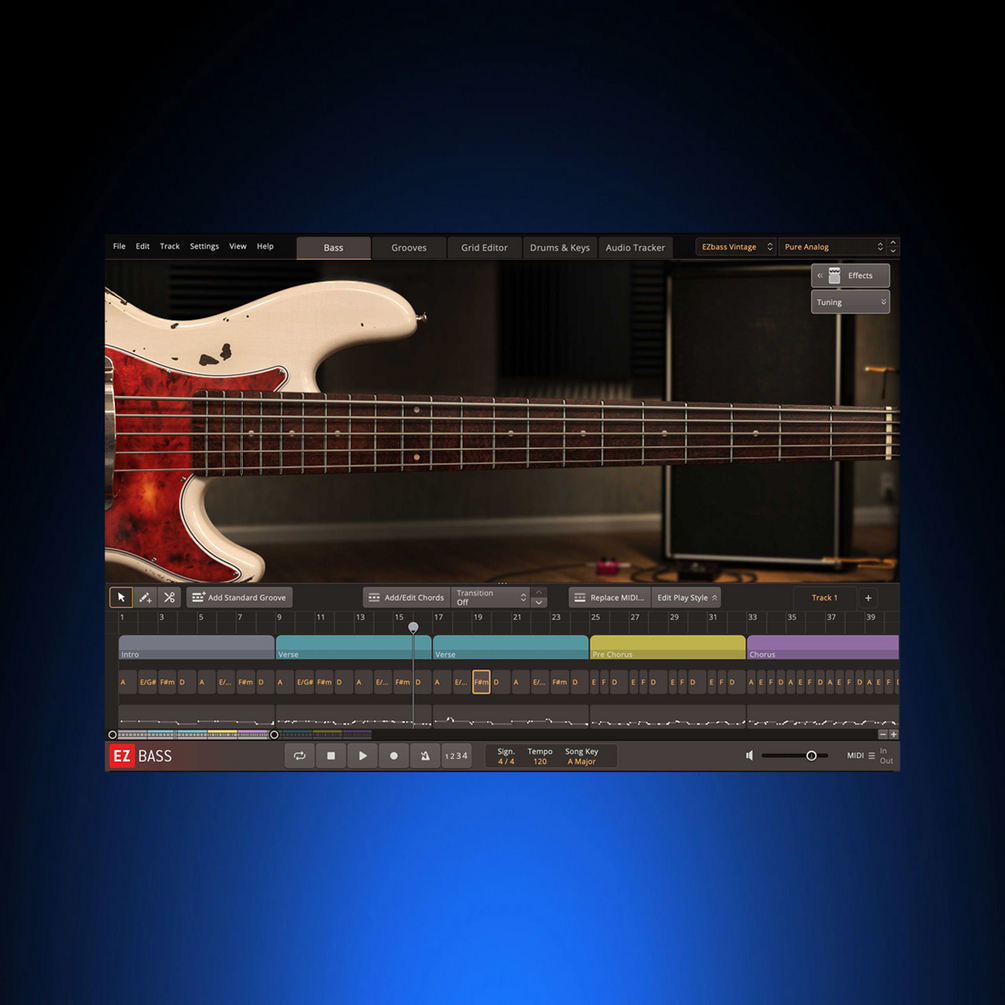Switch to Drums & Keys tab
Image resolution: width=1005 pixels, height=1005 pixels.
click(560, 247)
